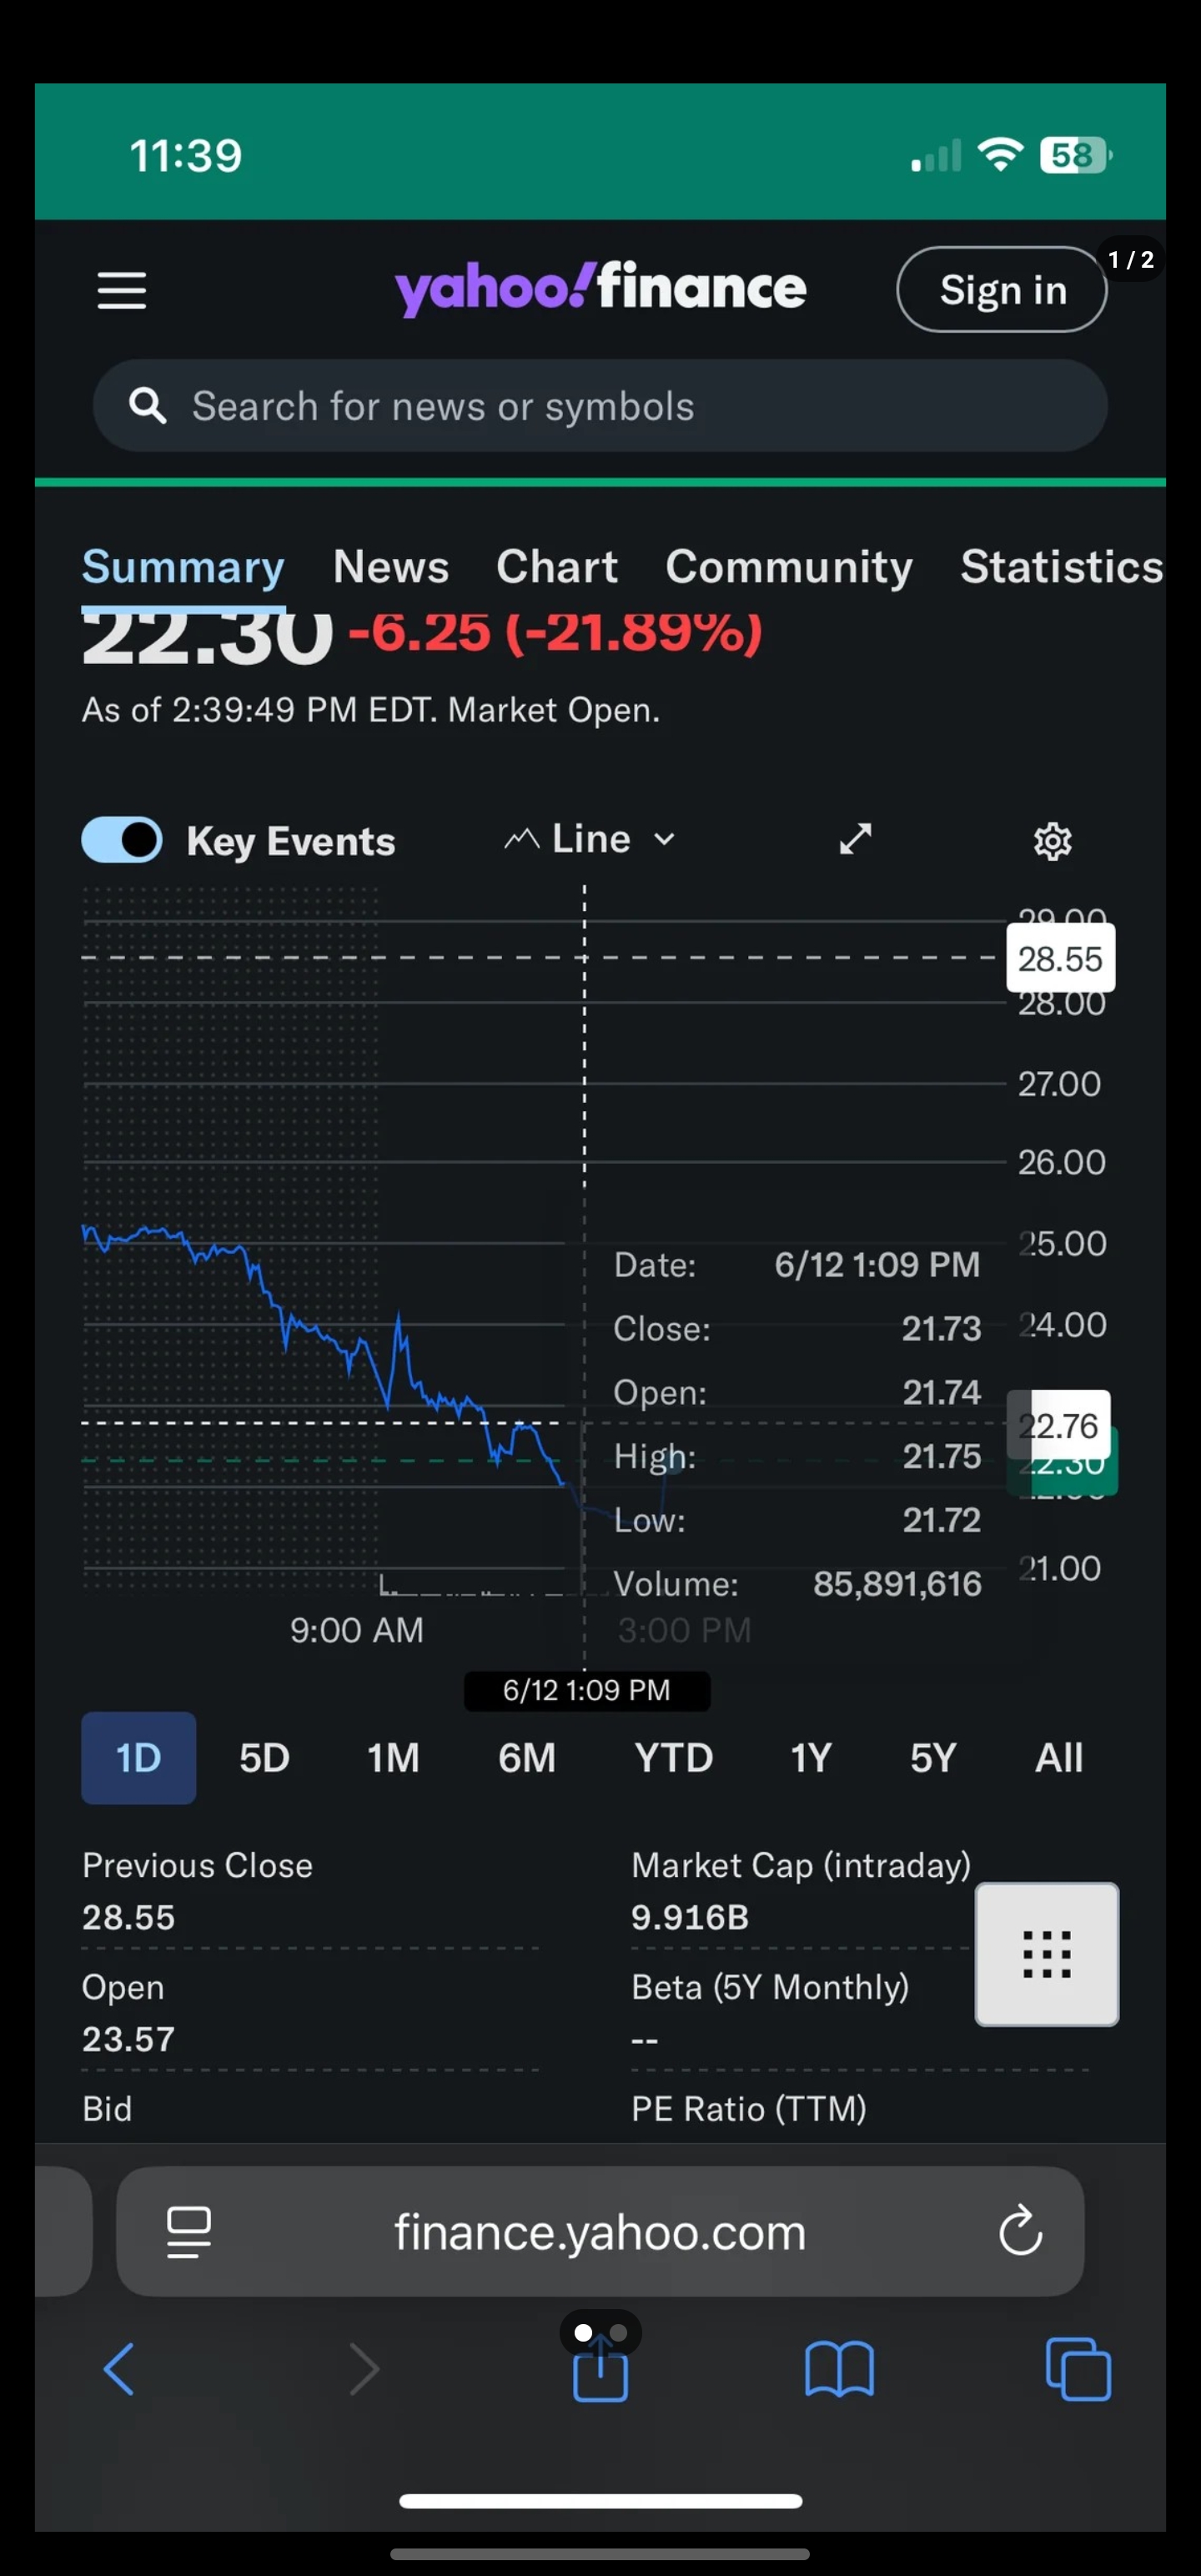Select the All chart range
The image size is (1201, 2576).
[1059, 1758]
